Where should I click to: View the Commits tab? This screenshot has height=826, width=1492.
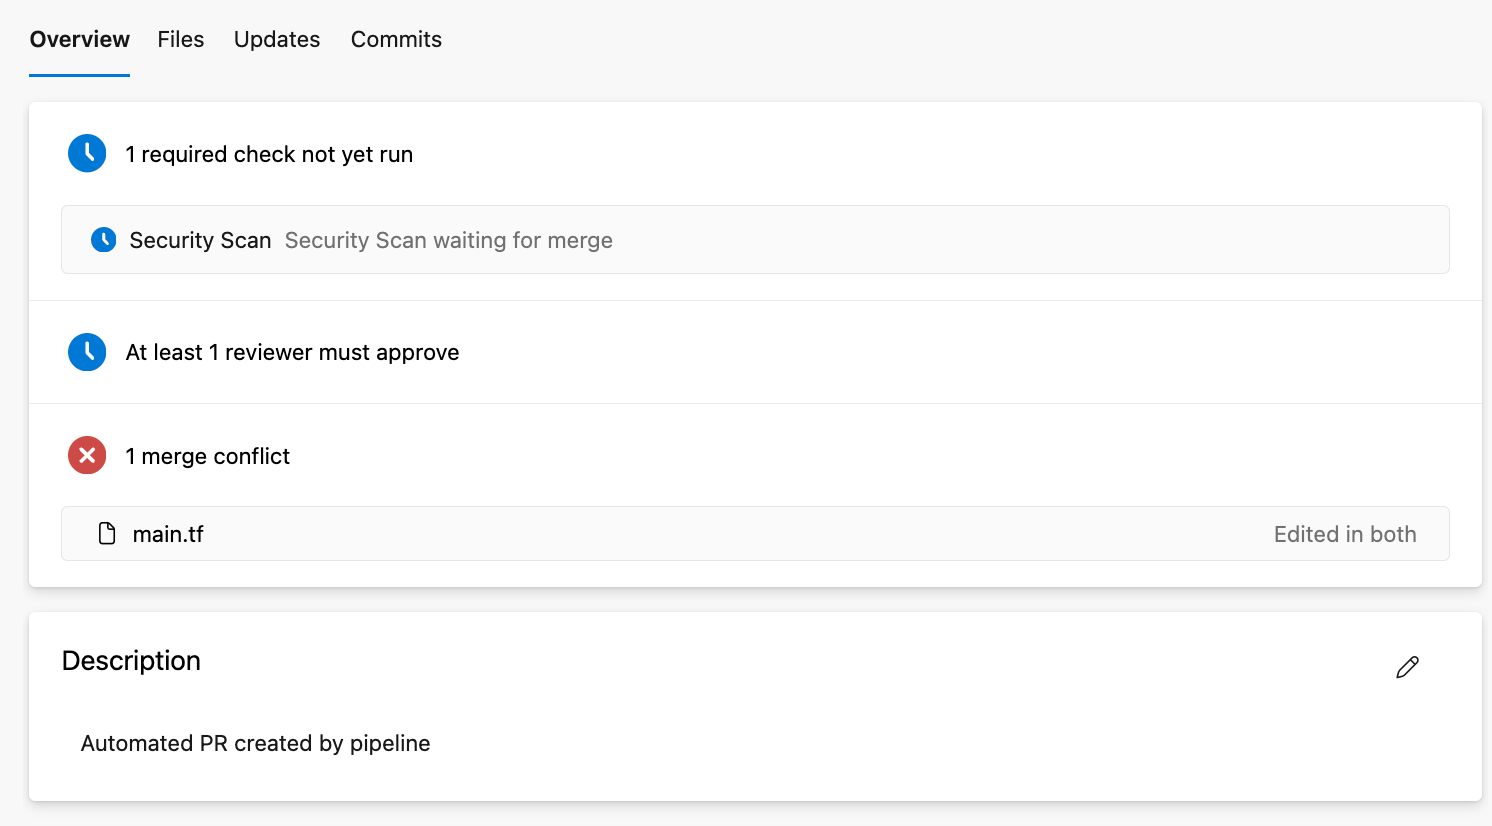click(x=396, y=40)
